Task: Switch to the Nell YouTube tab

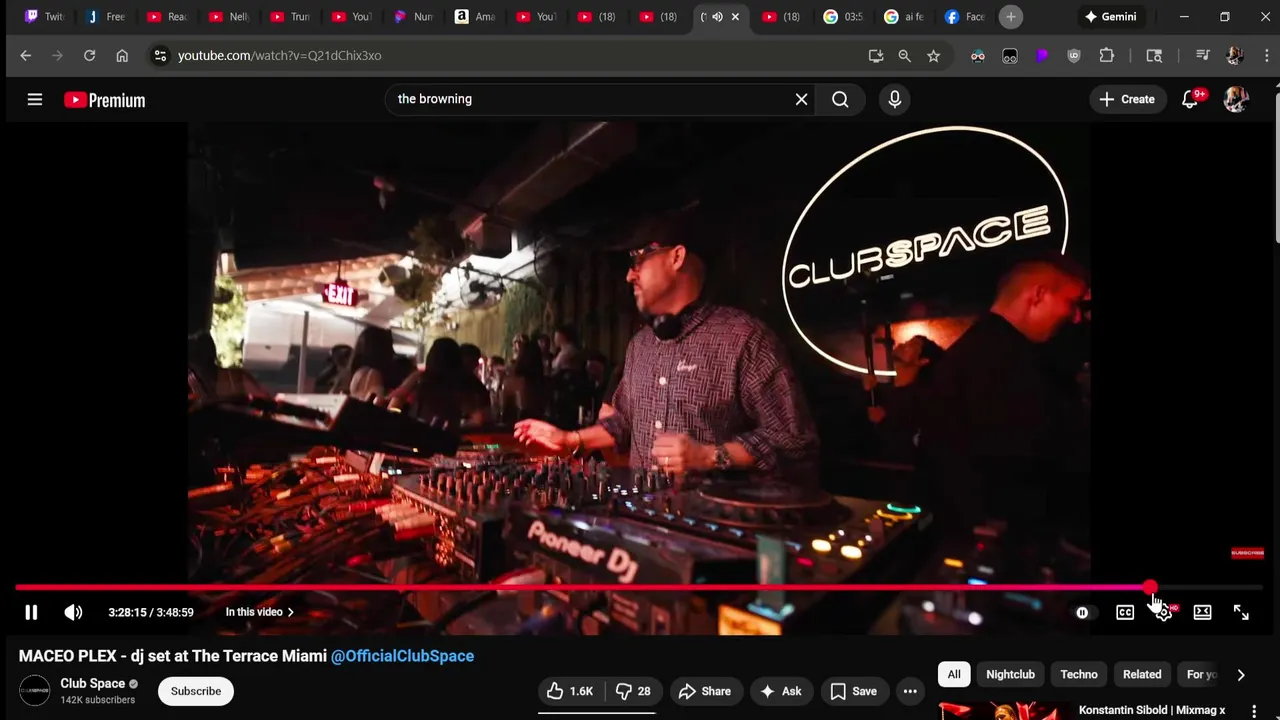Action: click(228, 17)
